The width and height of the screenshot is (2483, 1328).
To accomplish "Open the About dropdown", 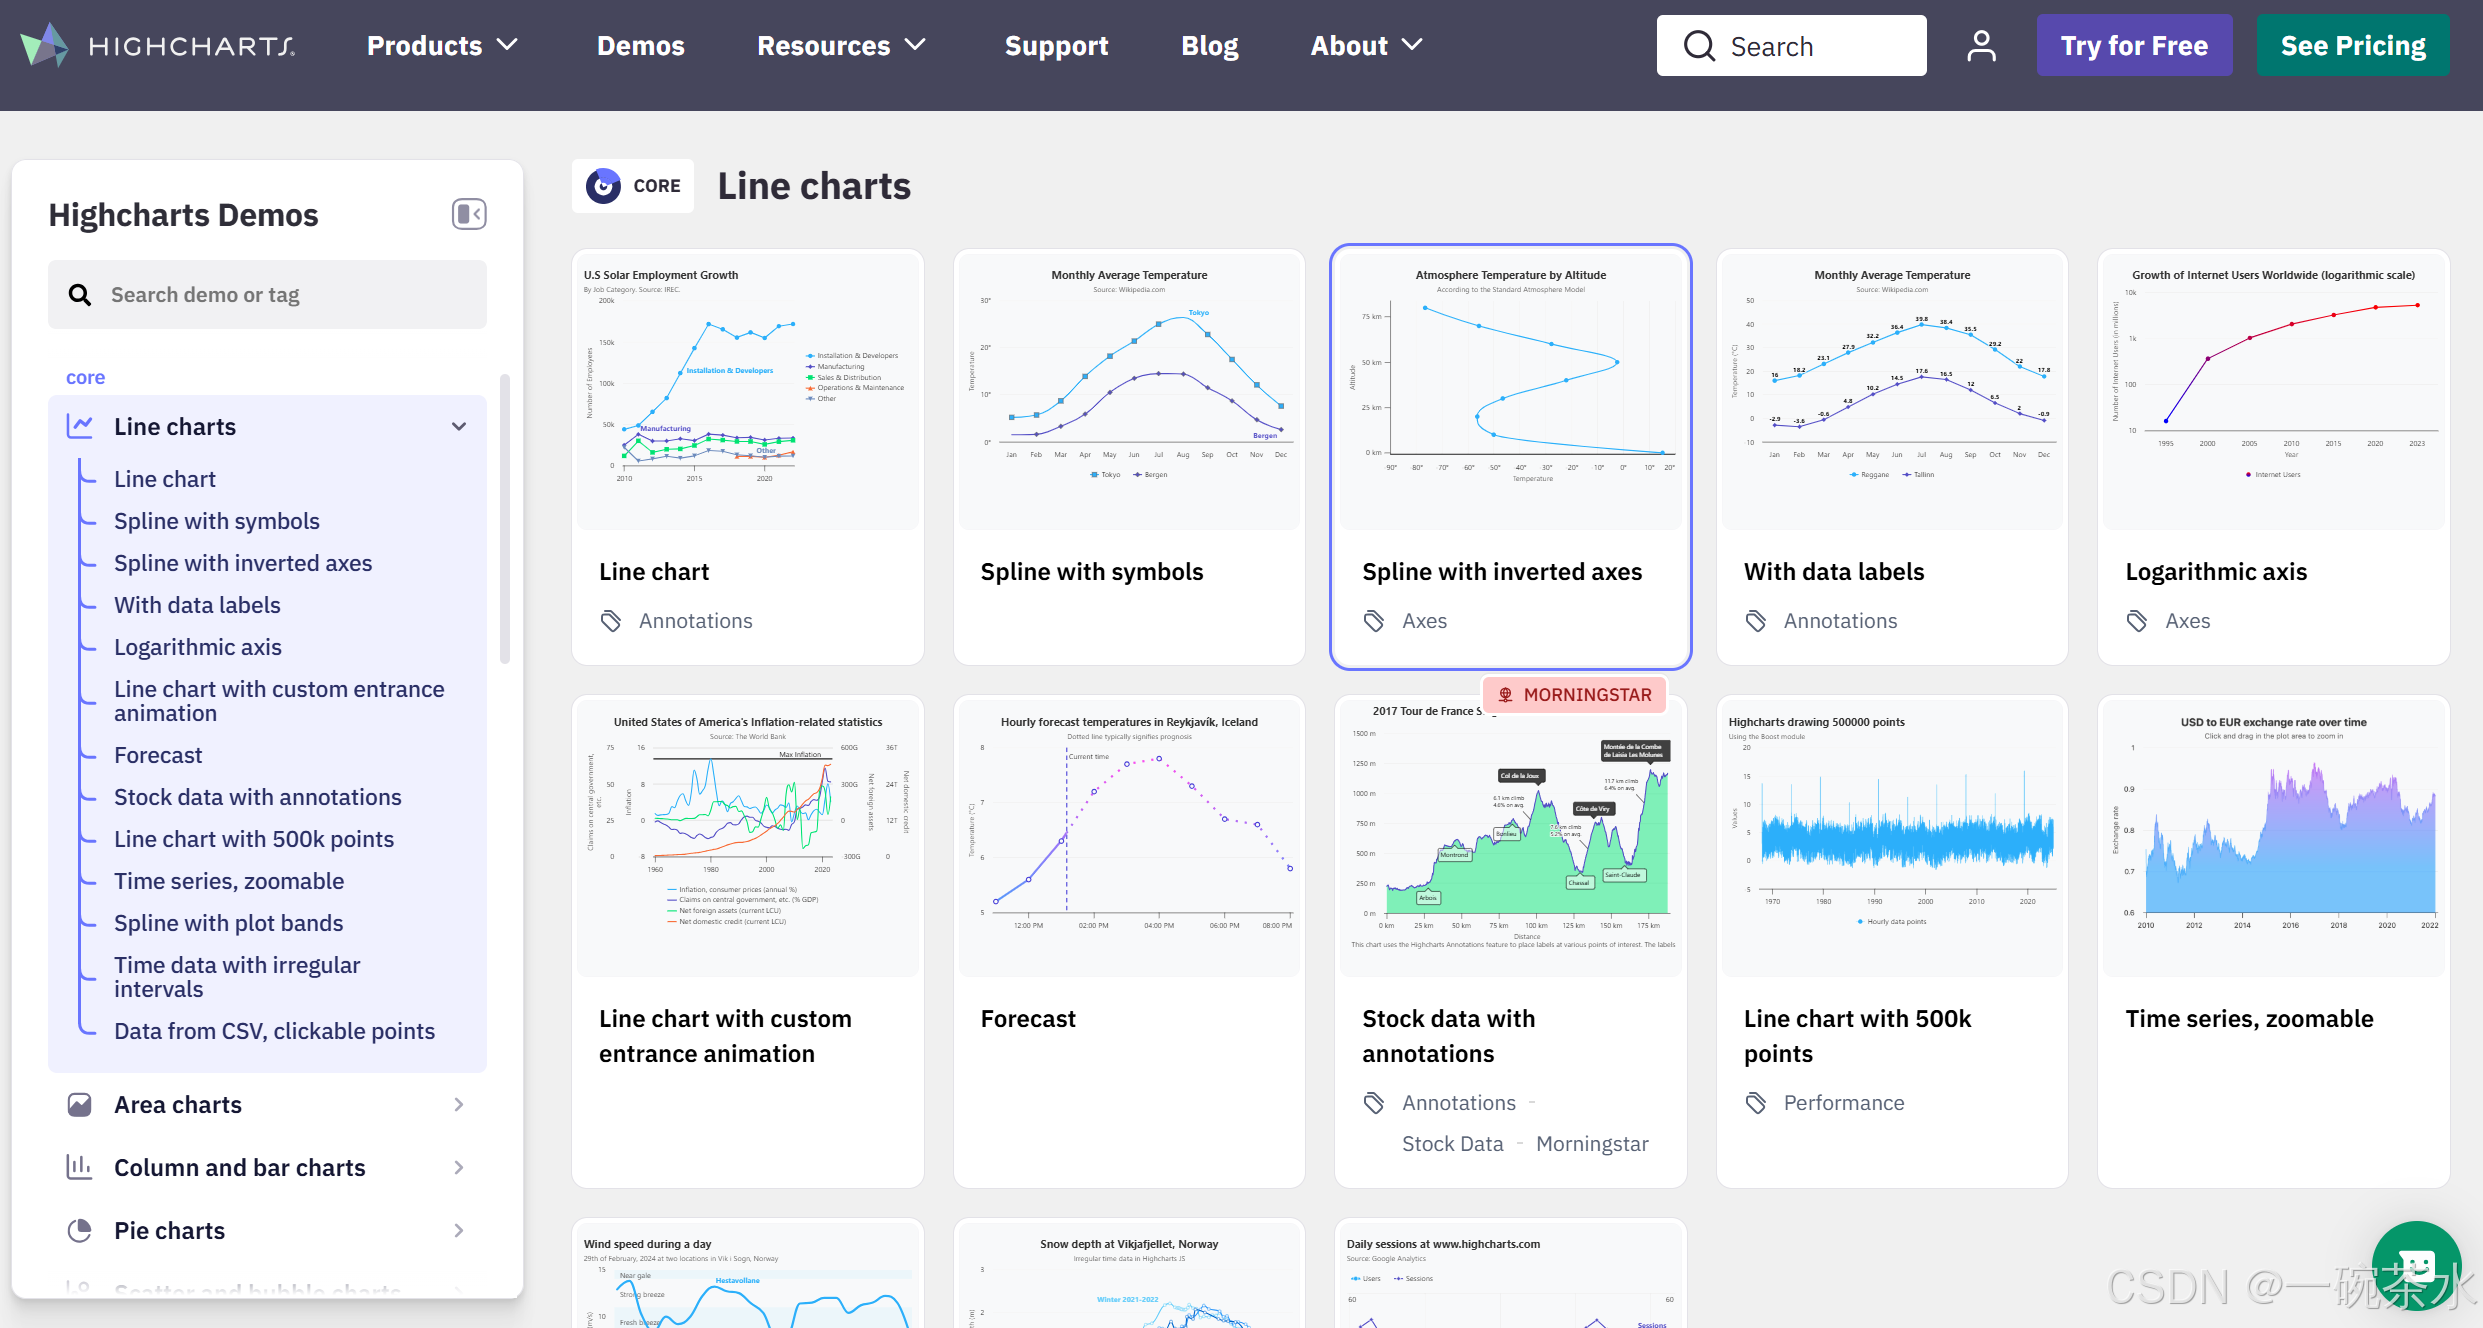I will click(1366, 45).
